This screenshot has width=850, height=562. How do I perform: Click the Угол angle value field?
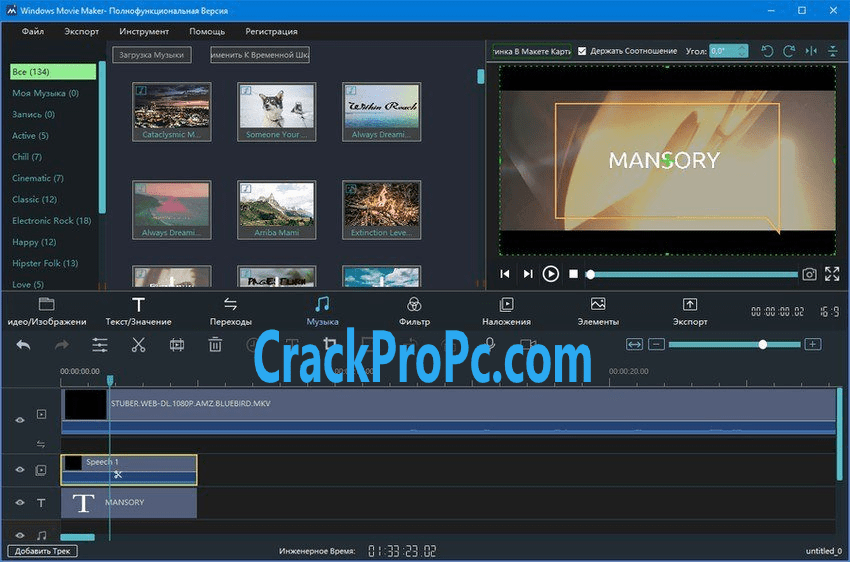[724, 51]
